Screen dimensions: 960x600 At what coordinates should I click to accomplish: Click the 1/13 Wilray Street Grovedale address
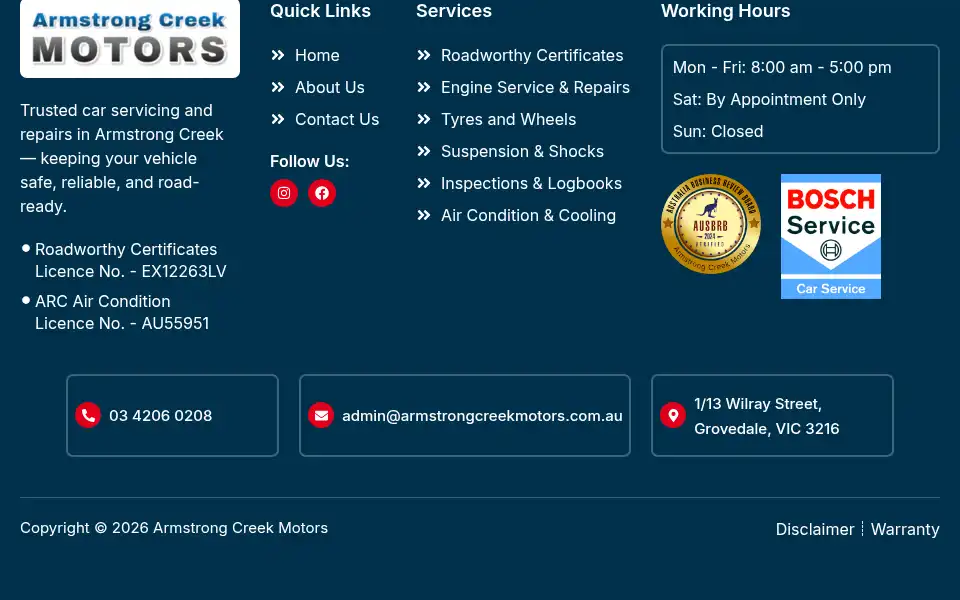click(767, 416)
